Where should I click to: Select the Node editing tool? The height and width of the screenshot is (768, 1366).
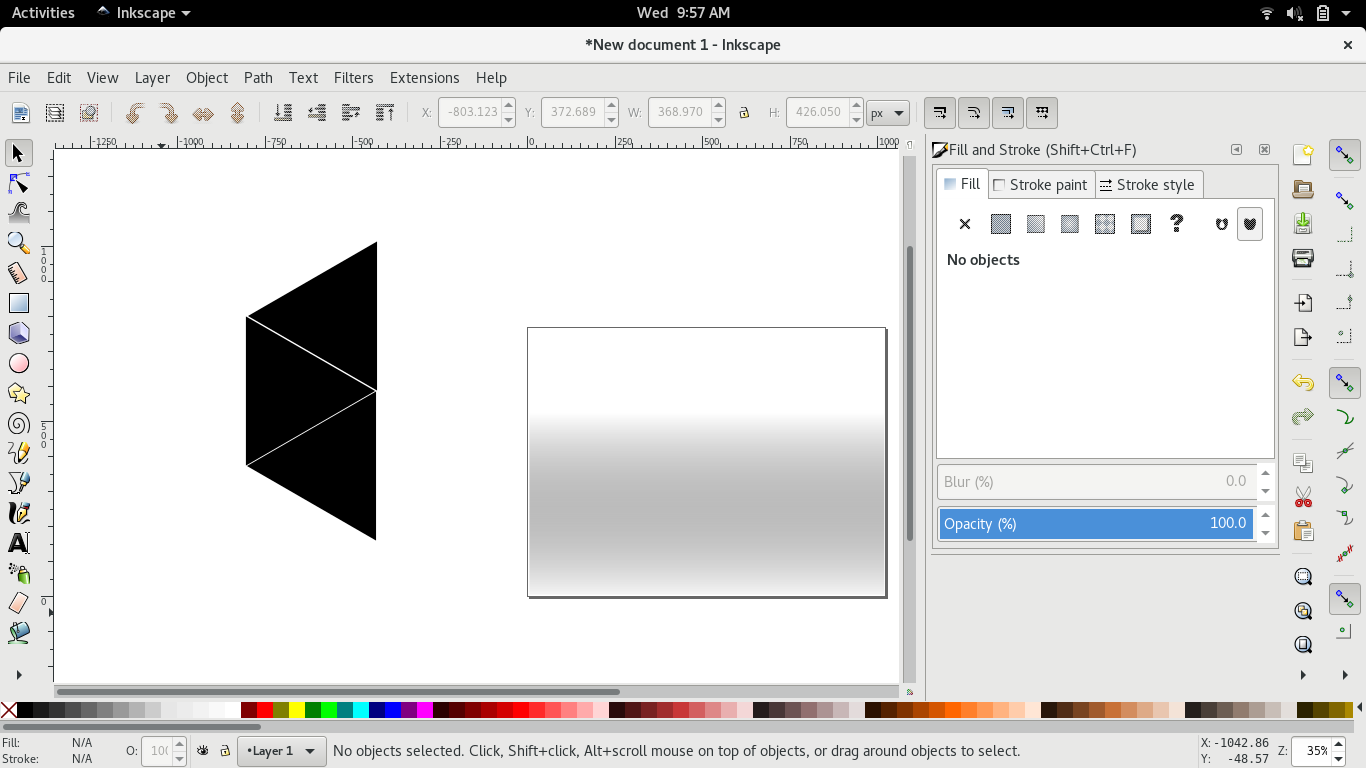pyautogui.click(x=19, y=183)
